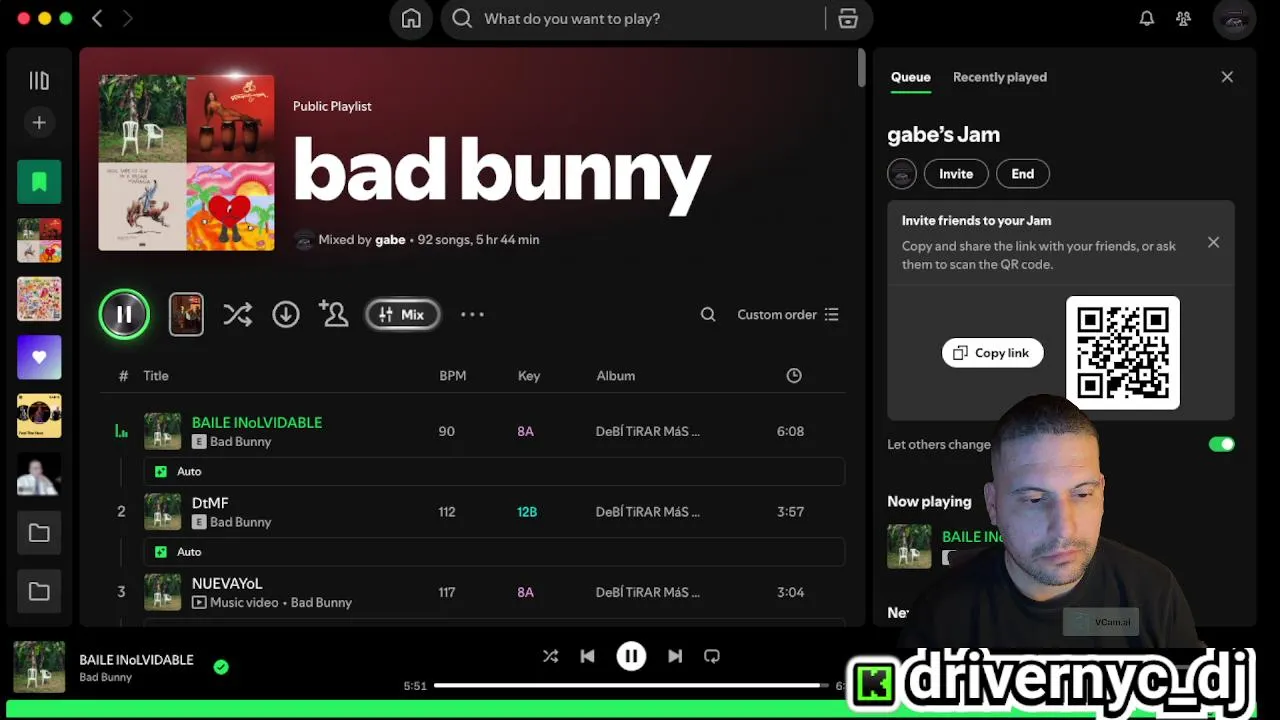Open the Liked Songs heart tile

tap(39, 357)
